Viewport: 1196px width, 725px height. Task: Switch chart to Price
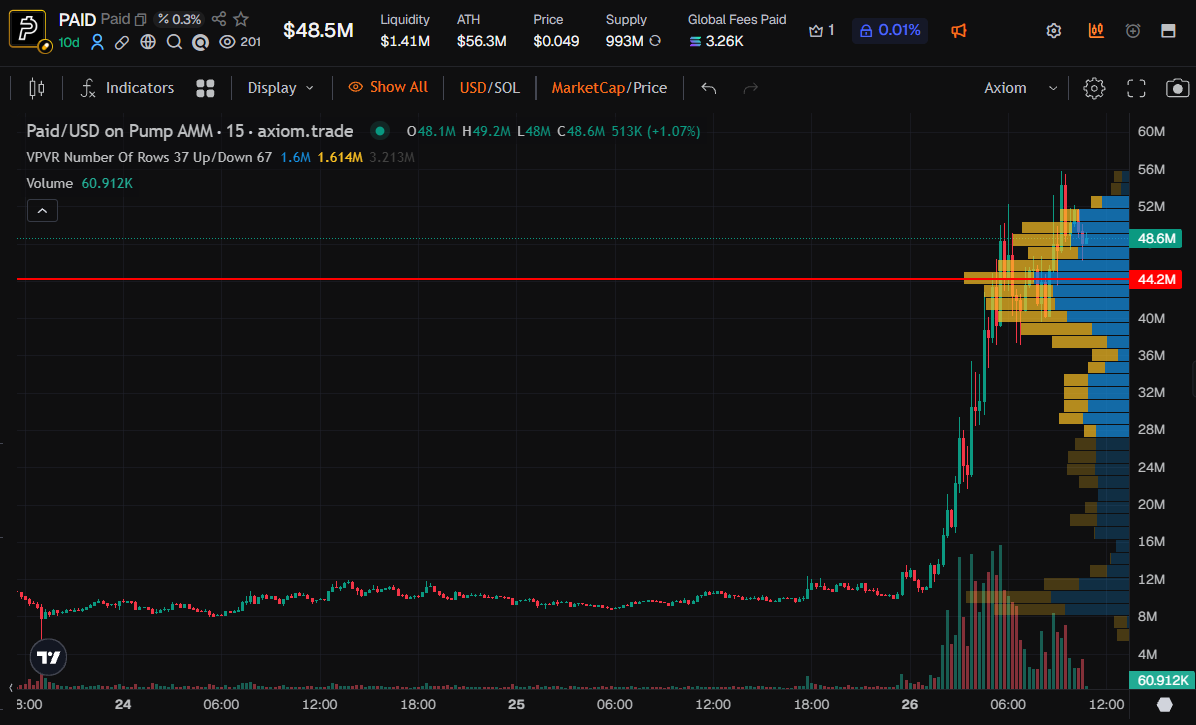click(x=650, y=88)
